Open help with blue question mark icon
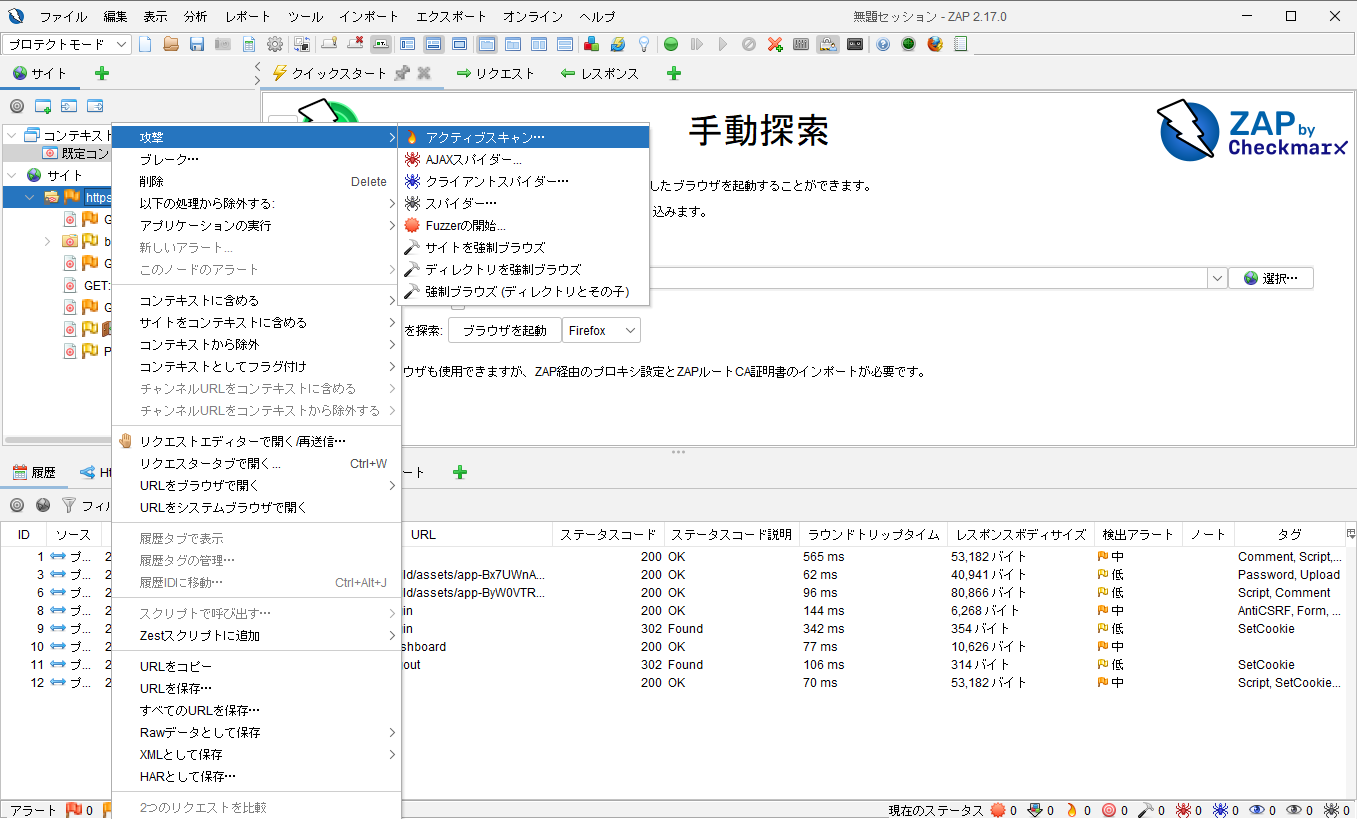Viewport: 1357px width, 819px height. (883, 44)
